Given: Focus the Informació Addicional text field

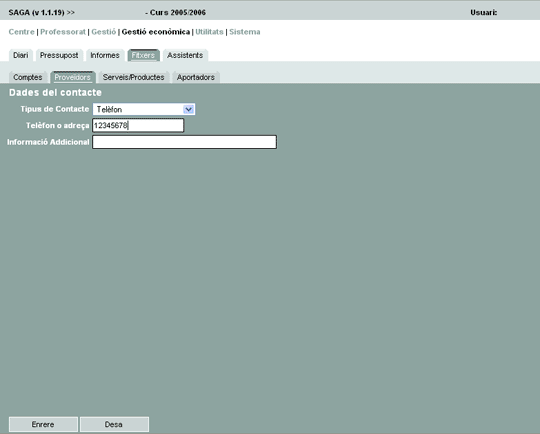Looking at the screenshot, I should 184,142.
